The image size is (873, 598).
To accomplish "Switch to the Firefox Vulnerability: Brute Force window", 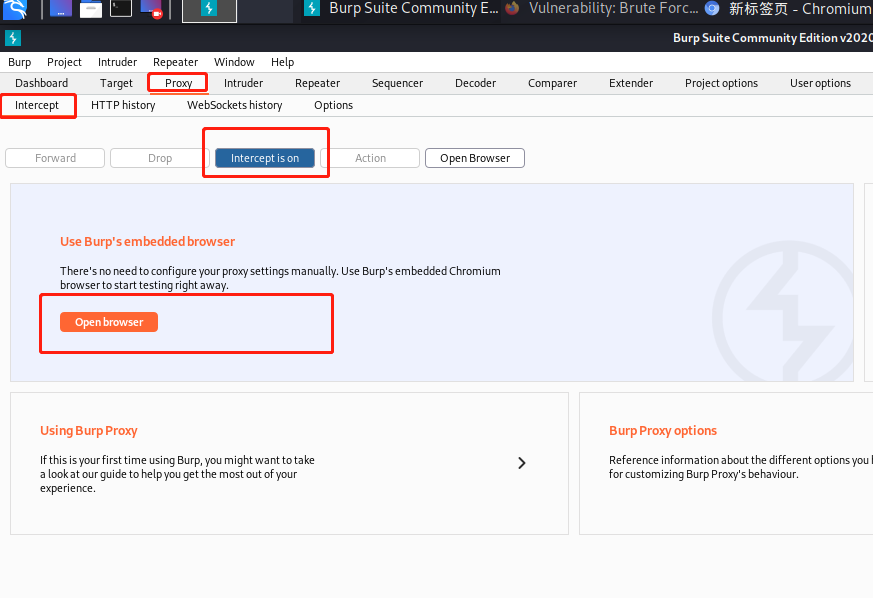I will (x=601, y=9).
